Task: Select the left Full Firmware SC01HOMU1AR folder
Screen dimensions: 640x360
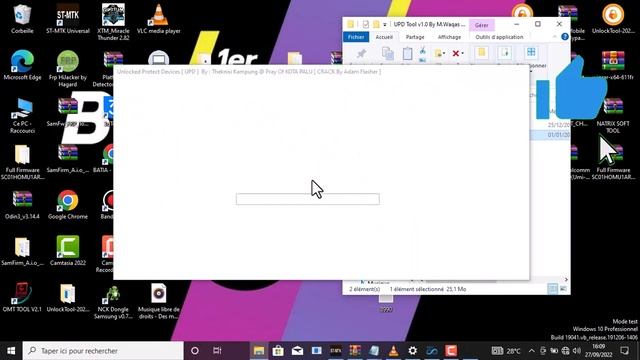Action: 22,162
